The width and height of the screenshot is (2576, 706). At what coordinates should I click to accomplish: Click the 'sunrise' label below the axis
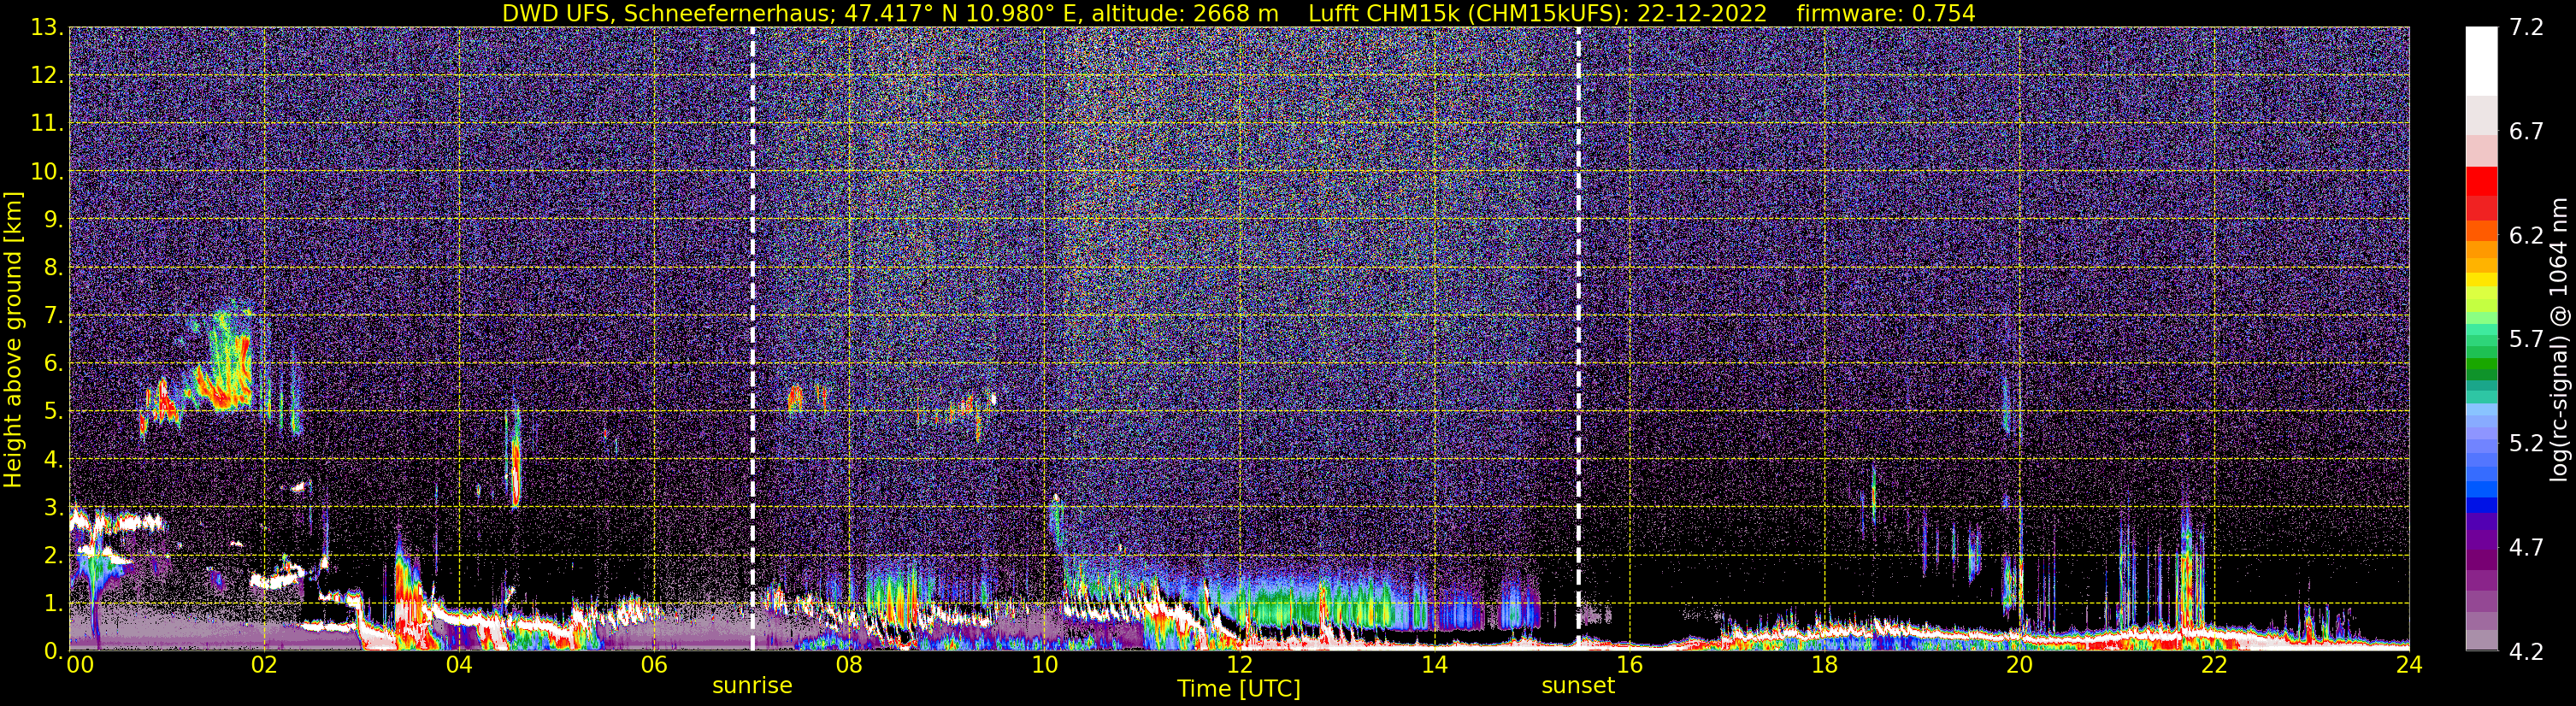(752, 686)
